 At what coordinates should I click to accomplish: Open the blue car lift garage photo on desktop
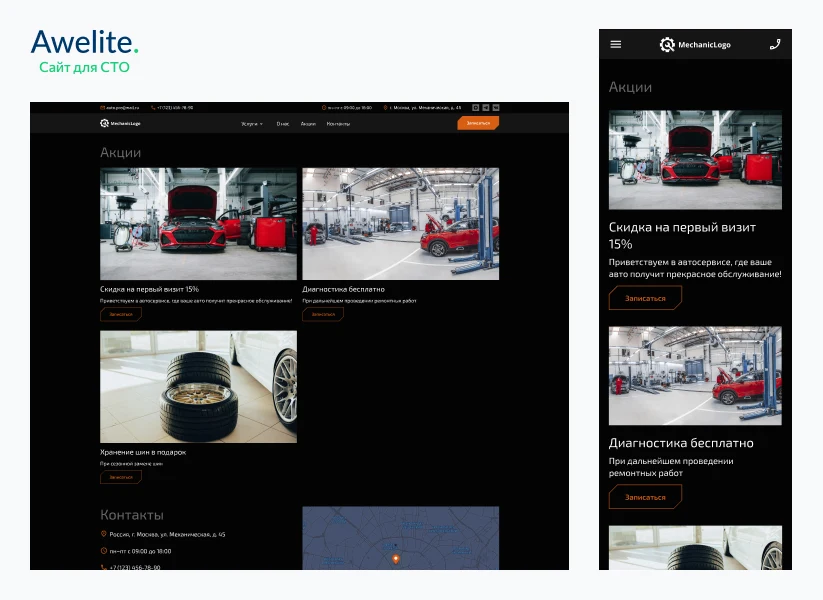(x=400, y=224)
